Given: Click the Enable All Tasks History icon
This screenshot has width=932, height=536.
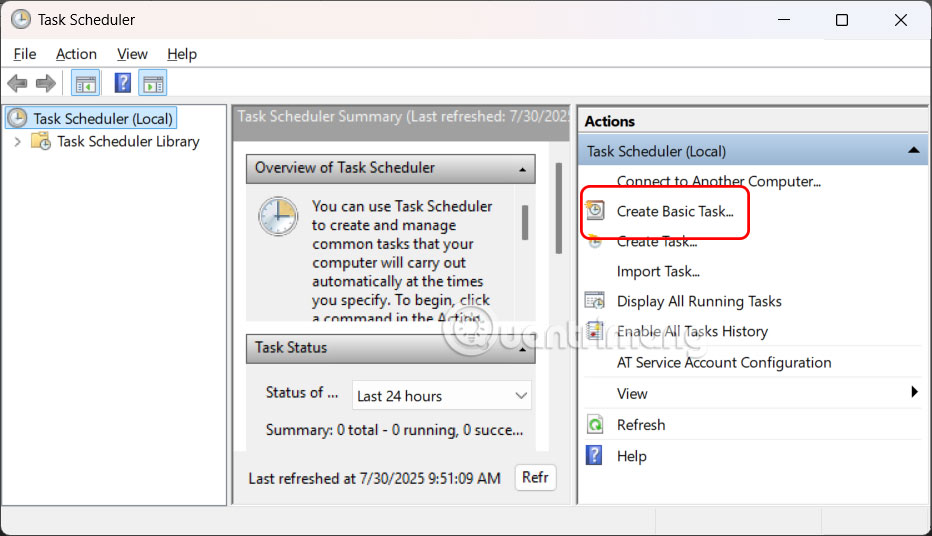Looking at the screenshot, I should point(595,331).
